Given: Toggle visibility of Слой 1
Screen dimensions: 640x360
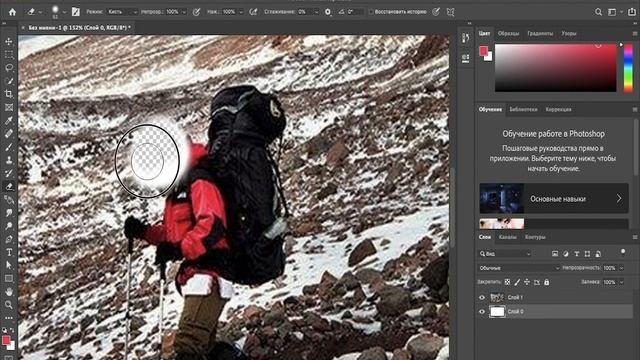Looking at the screenshot, I should [x=482, y=297].
